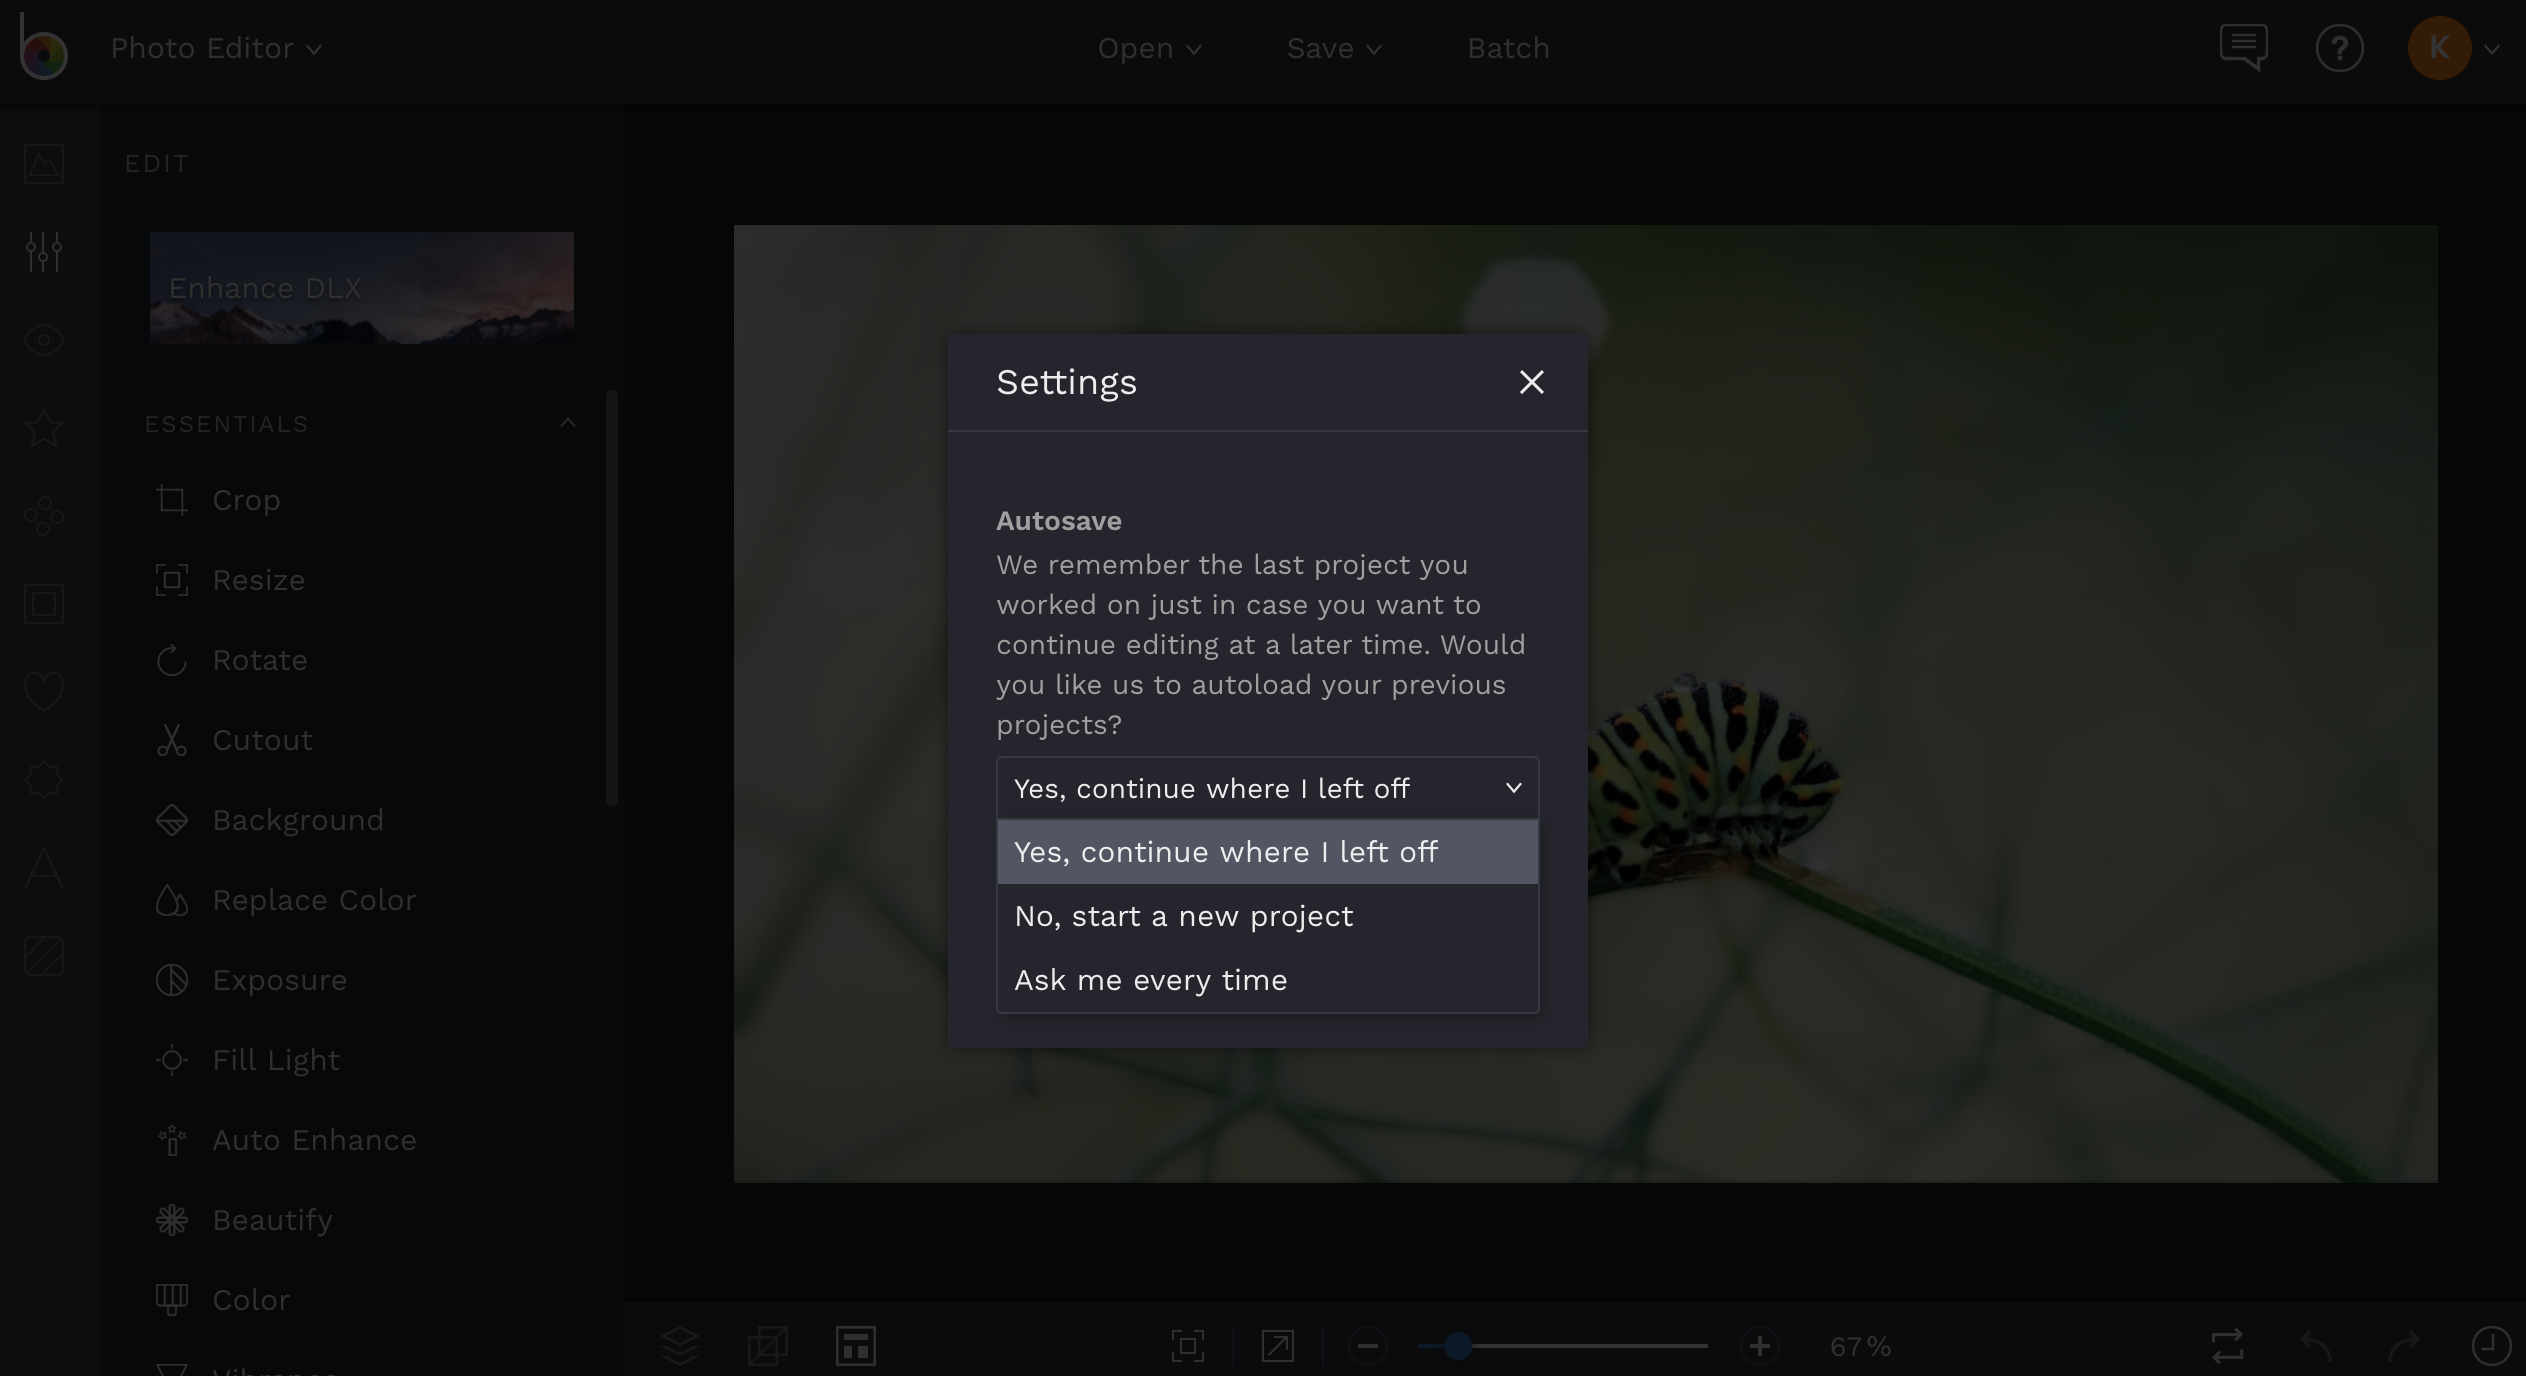The height and width of the screenshot is (1376, 2526).
Task: Expand the account menu chevron
Action: pos(2492,49)
